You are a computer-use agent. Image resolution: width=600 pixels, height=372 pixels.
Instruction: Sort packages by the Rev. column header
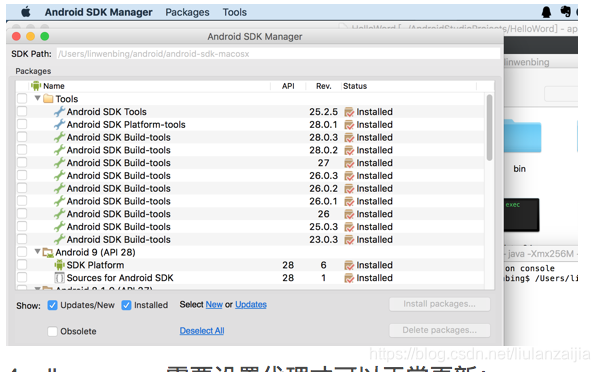[323, 86]
